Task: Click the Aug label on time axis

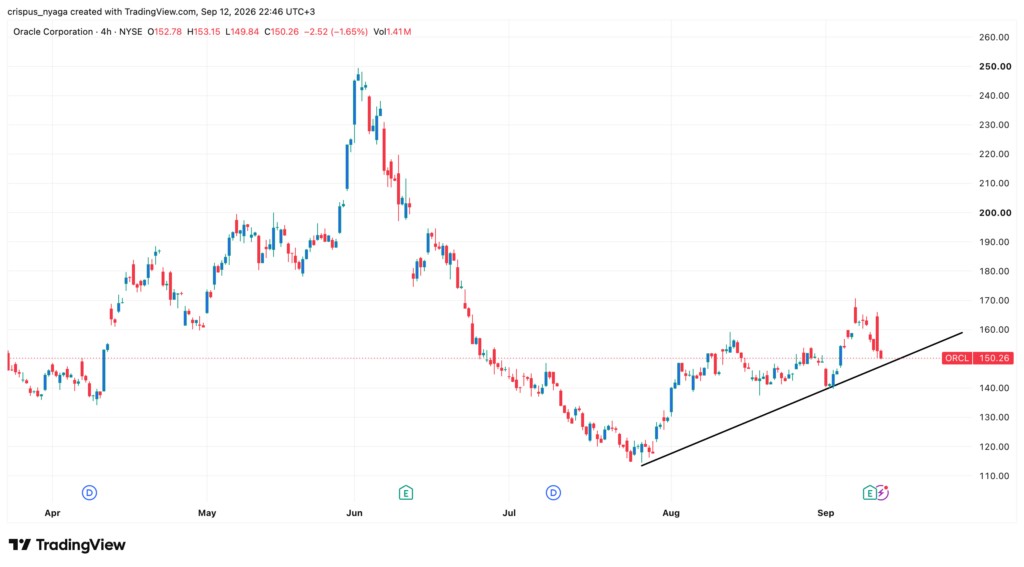Action: [x=671, y=513]
